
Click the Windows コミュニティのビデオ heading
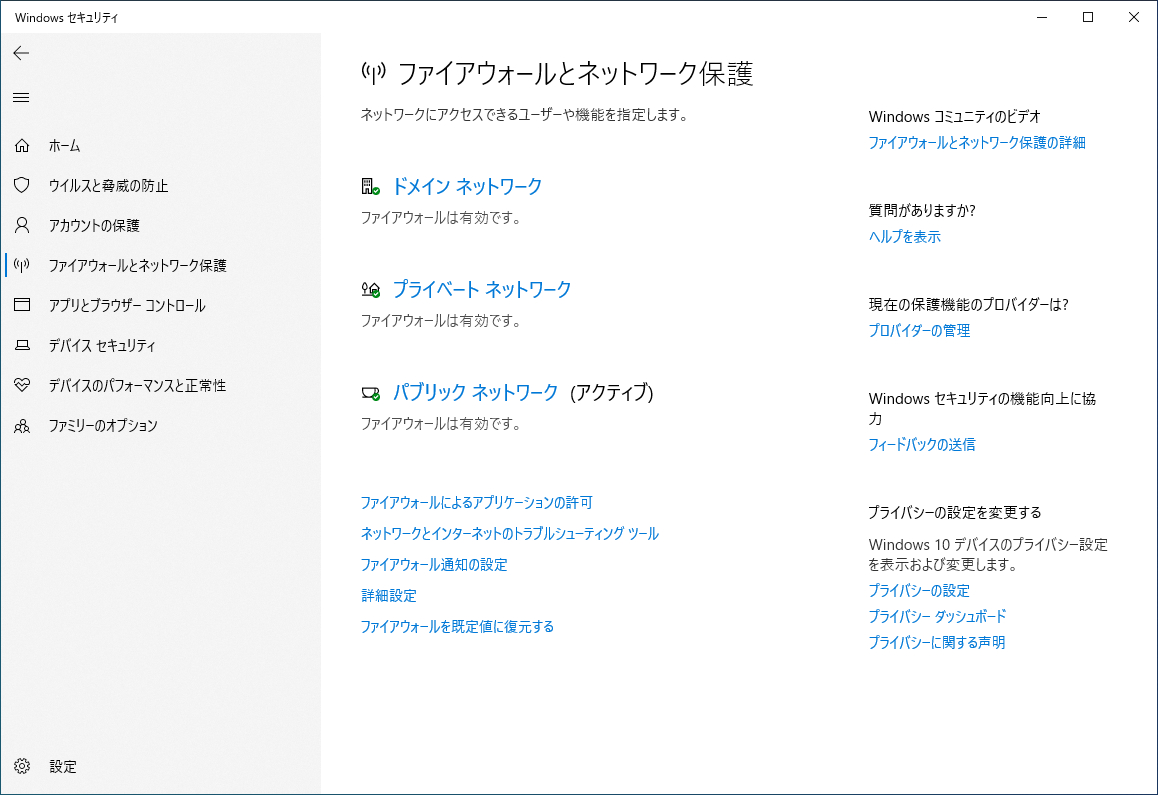(955, 117)
